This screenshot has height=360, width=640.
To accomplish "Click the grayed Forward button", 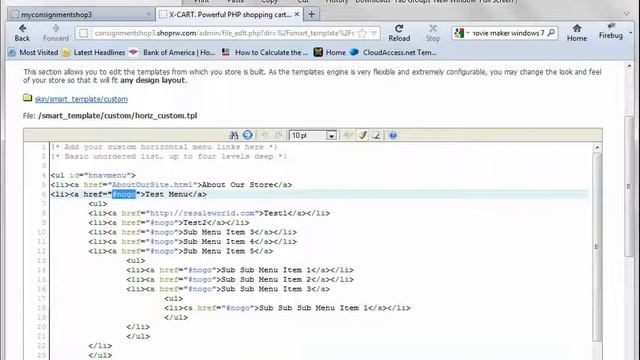I will 56,33.
